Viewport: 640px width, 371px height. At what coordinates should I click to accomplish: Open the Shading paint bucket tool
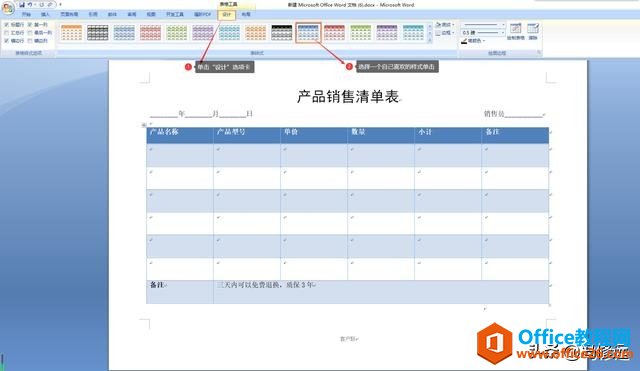(x=438, y=24)
